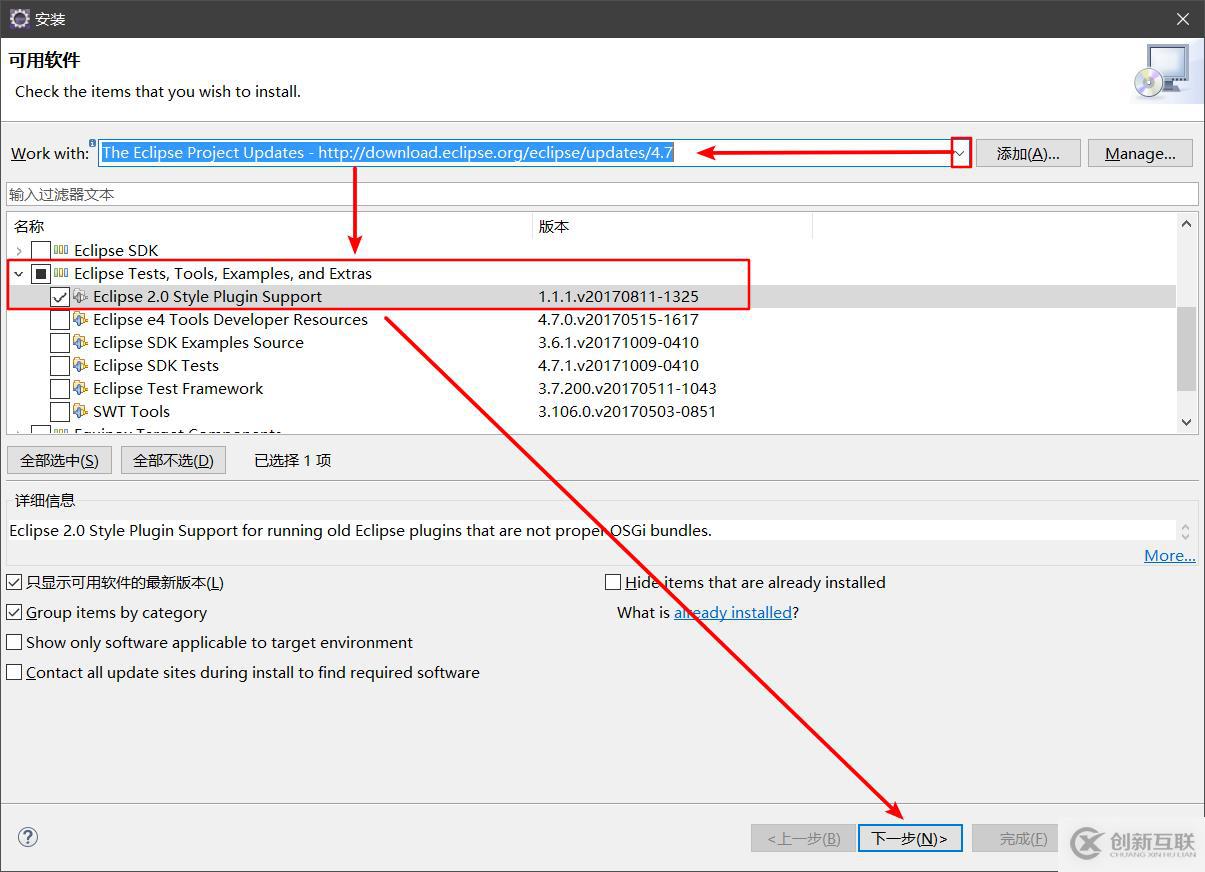Screen dimensions: 1205x872
Task: Click the details description stepper arrows
Action: point(1186,531)
